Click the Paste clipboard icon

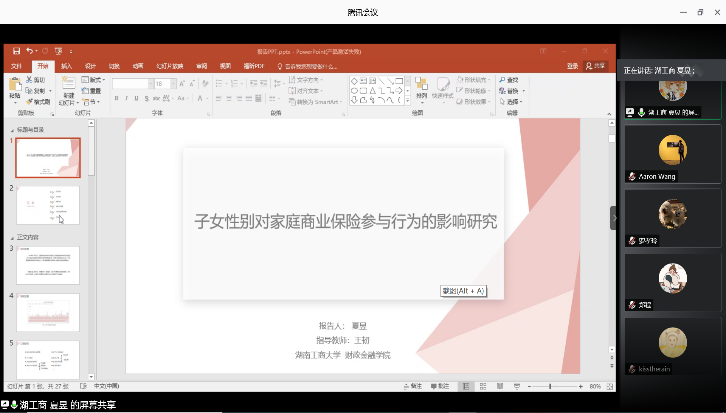15,85
